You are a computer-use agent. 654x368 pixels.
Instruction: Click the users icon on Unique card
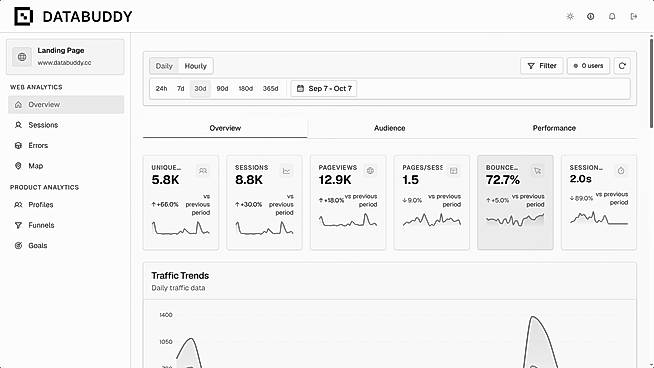203,171
